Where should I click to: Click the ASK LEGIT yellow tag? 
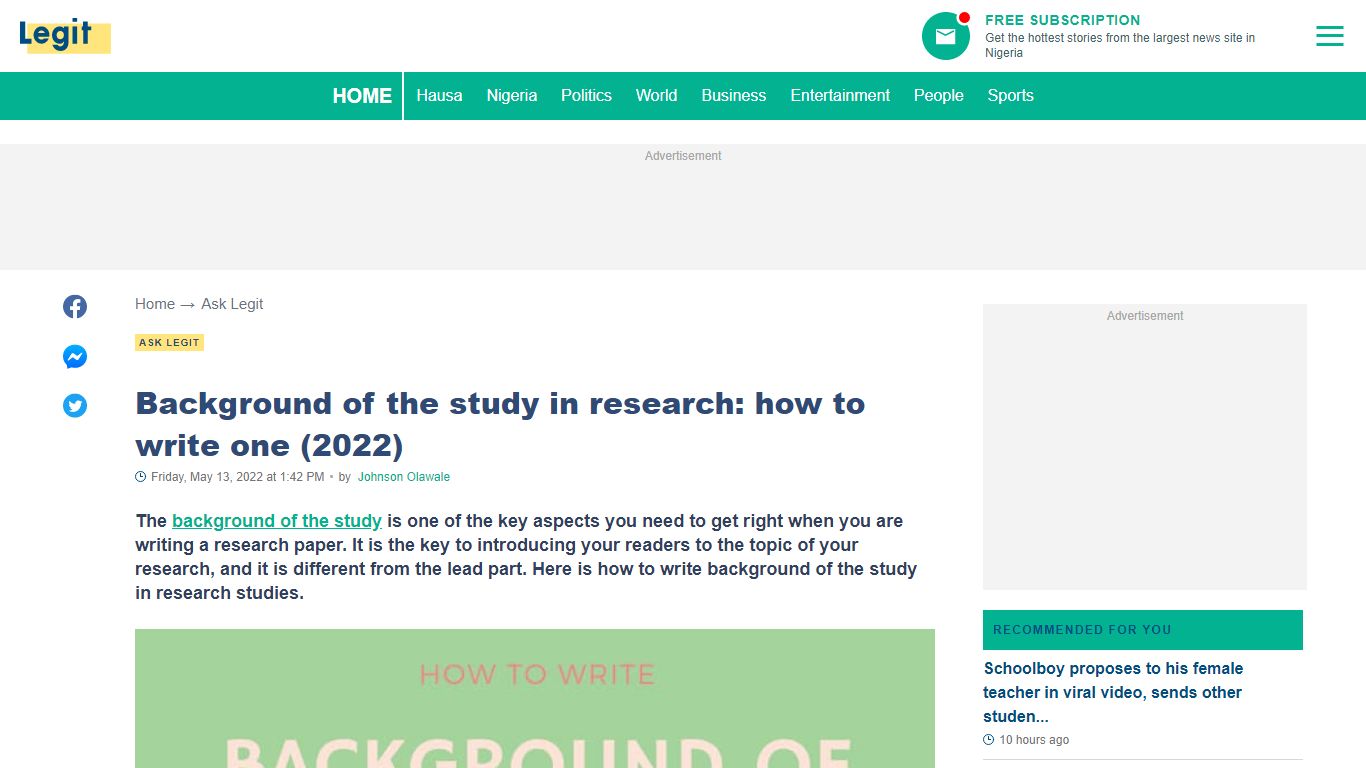click(169, 343)
